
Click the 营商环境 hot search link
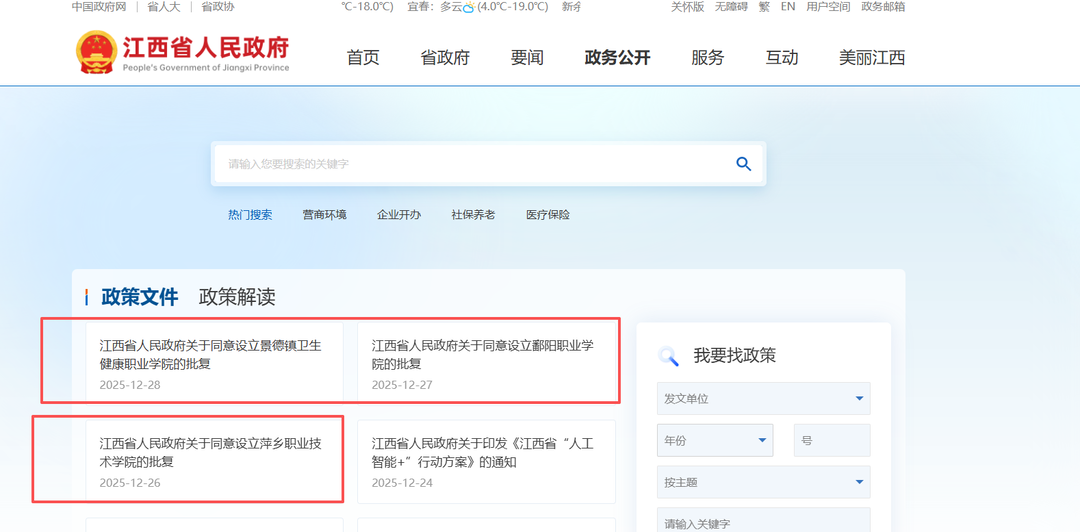(x=324, y=215)
